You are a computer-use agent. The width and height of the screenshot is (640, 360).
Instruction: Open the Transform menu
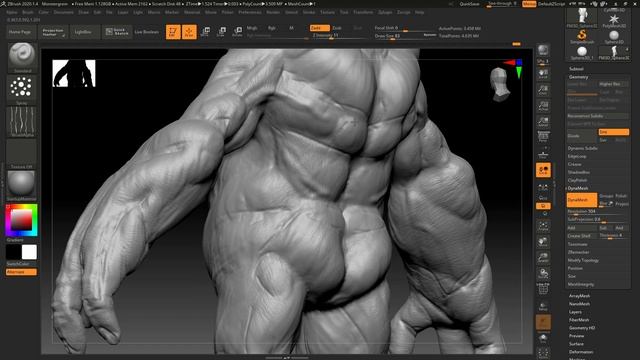pyautogui.click(x=363, y=12)
